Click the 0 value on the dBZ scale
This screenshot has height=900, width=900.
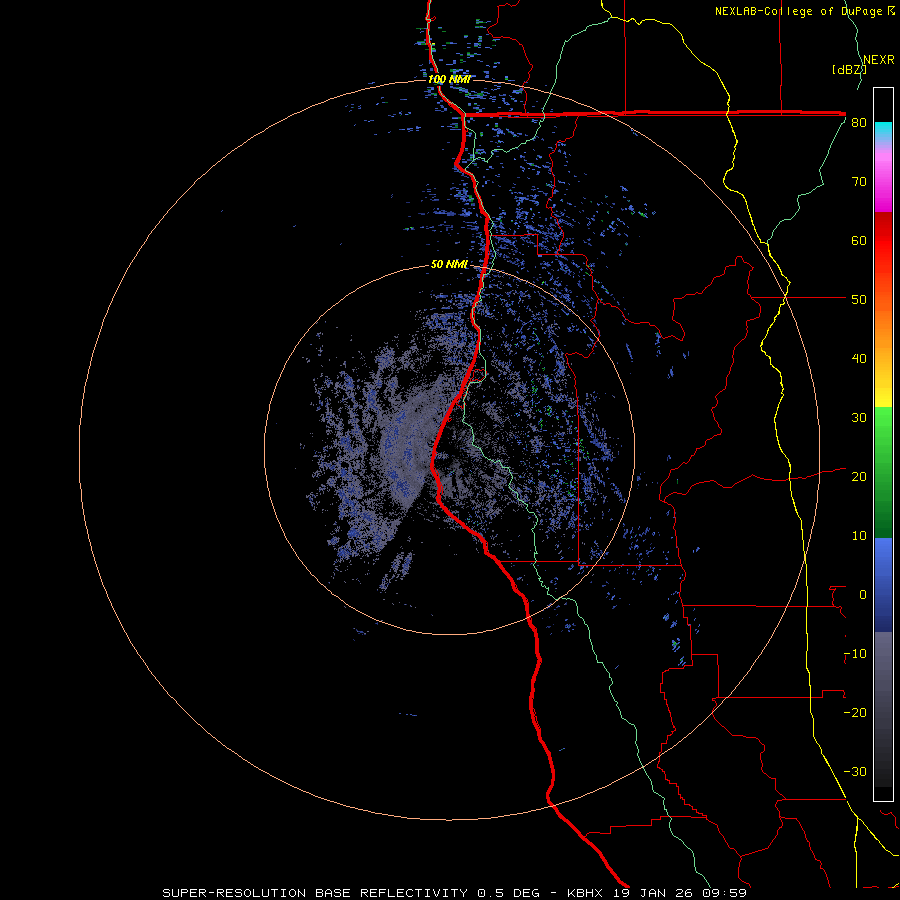point(863,595)
